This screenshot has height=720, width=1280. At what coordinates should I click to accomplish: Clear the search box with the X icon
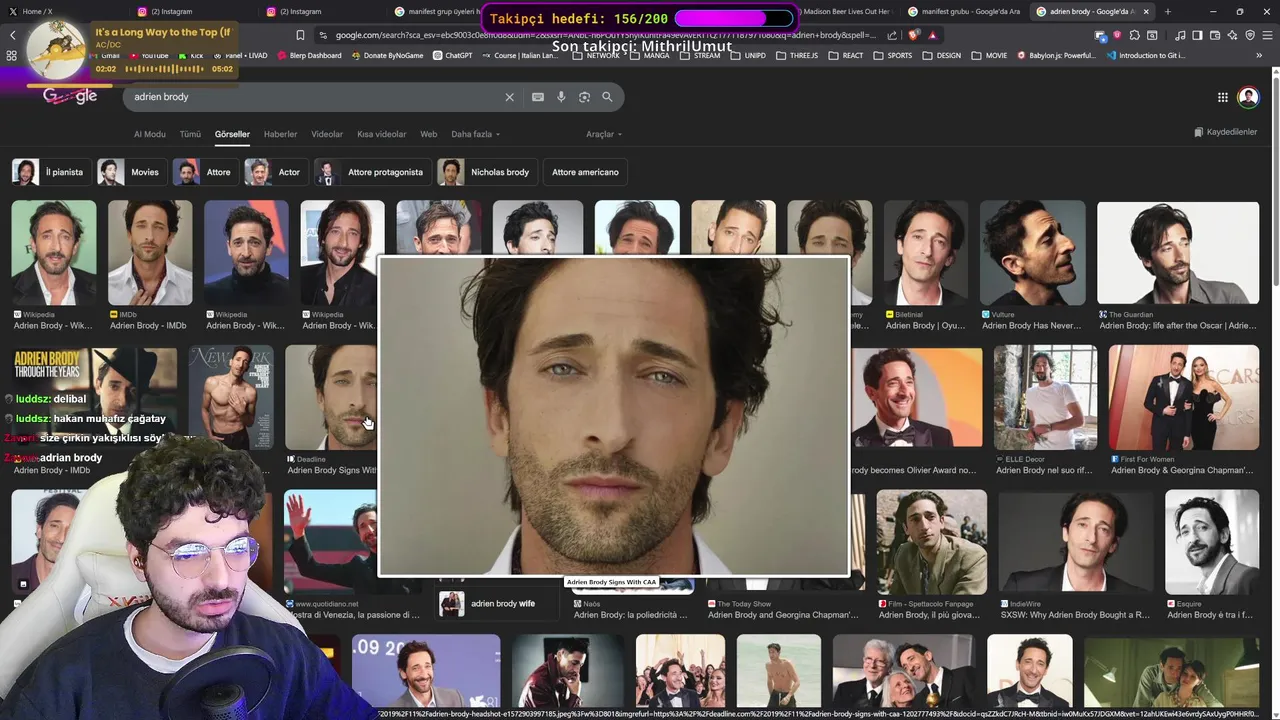pyautogui.click(x=509, y=97)
